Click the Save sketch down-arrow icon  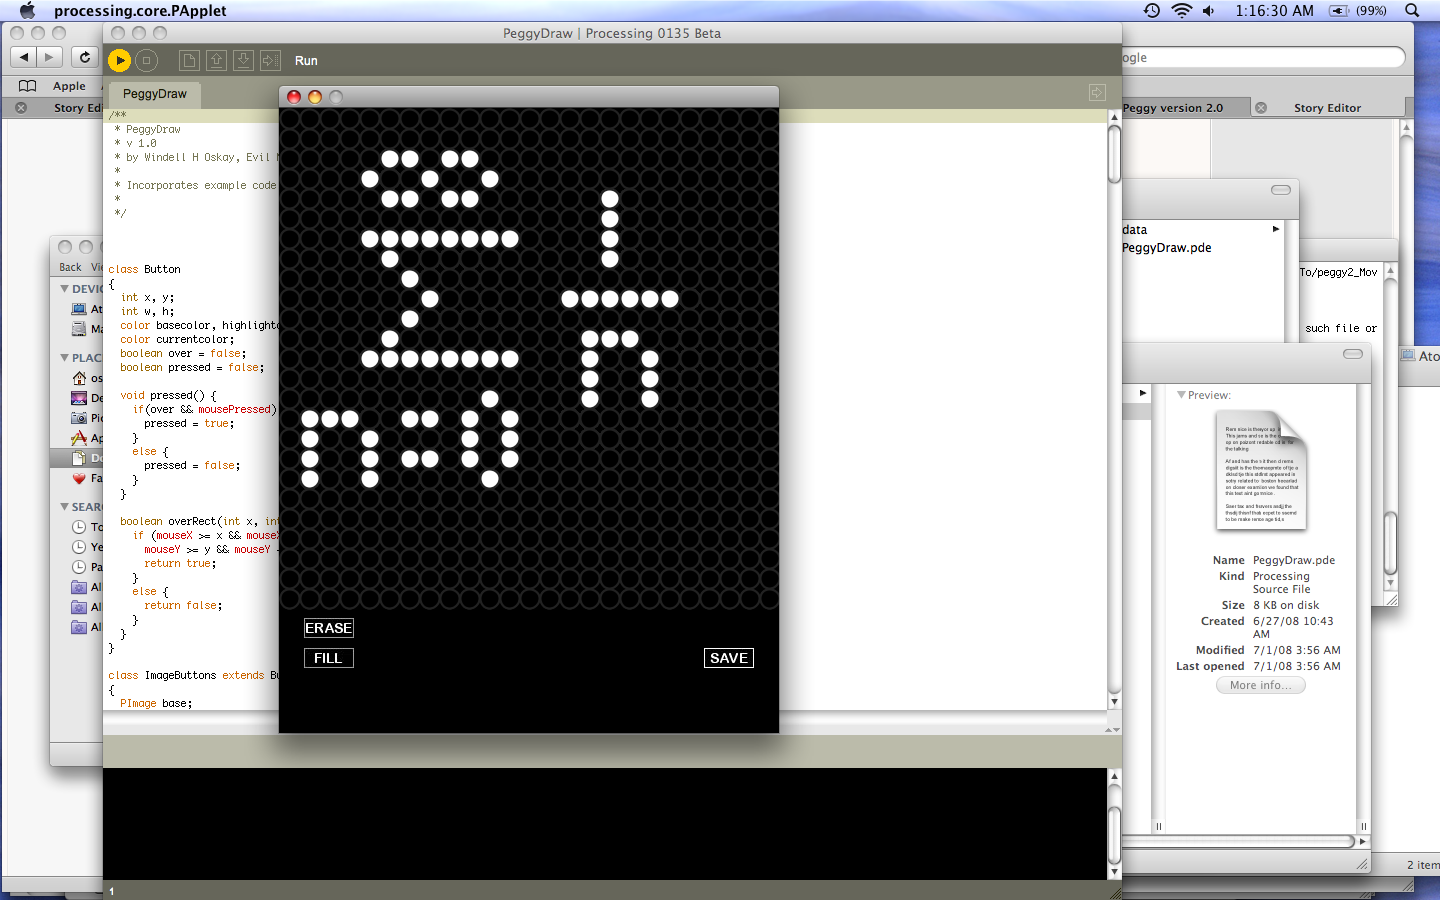[243, 60]
